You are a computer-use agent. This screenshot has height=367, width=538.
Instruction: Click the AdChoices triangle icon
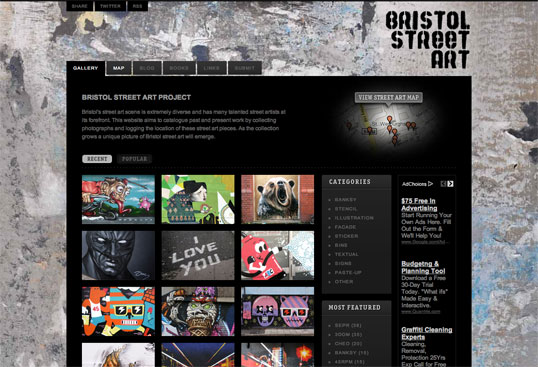(x=430, y=184)
